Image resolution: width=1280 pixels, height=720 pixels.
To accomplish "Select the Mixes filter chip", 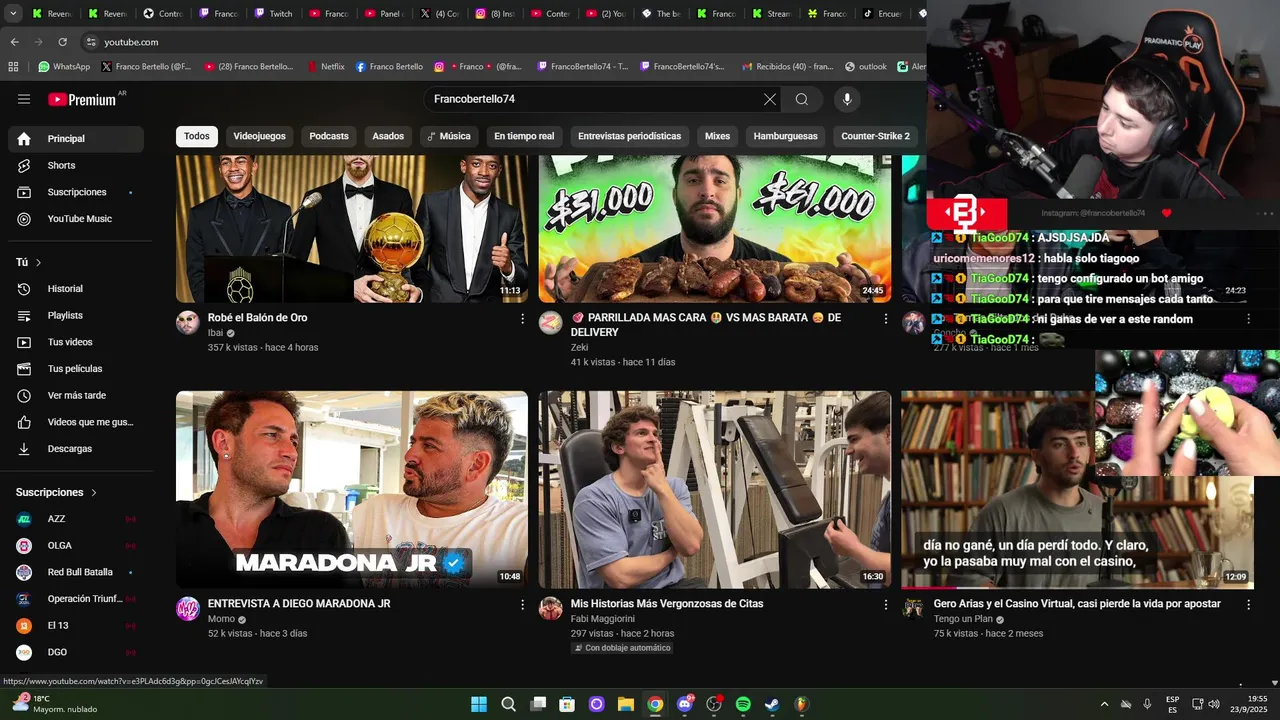I will coord(717,136).
